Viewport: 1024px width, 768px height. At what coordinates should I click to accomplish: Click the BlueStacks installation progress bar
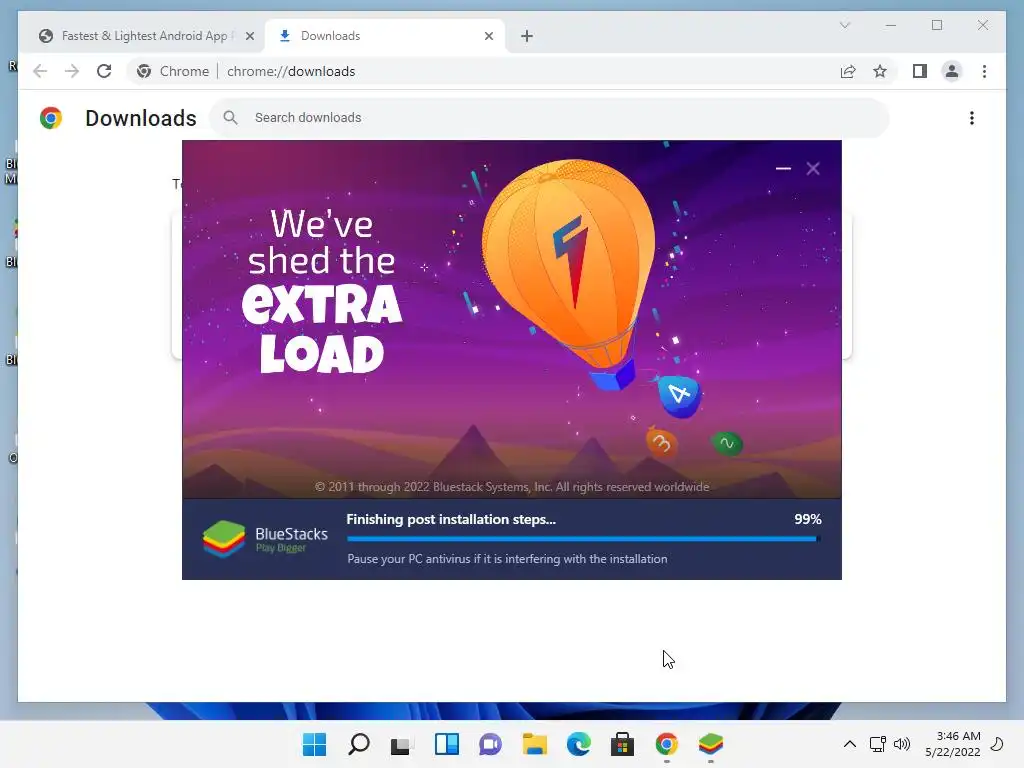[x=584, y=539]
